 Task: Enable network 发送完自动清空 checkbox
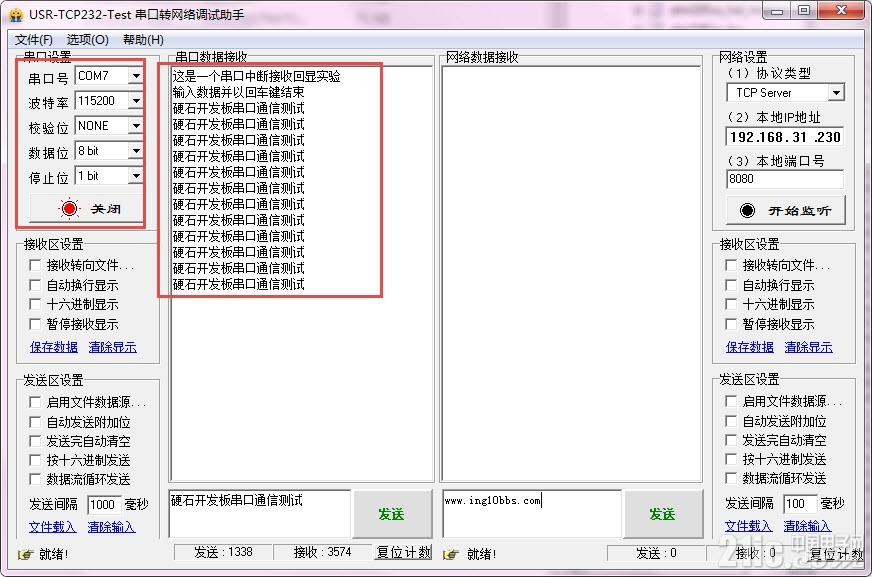tap(731, 440)
